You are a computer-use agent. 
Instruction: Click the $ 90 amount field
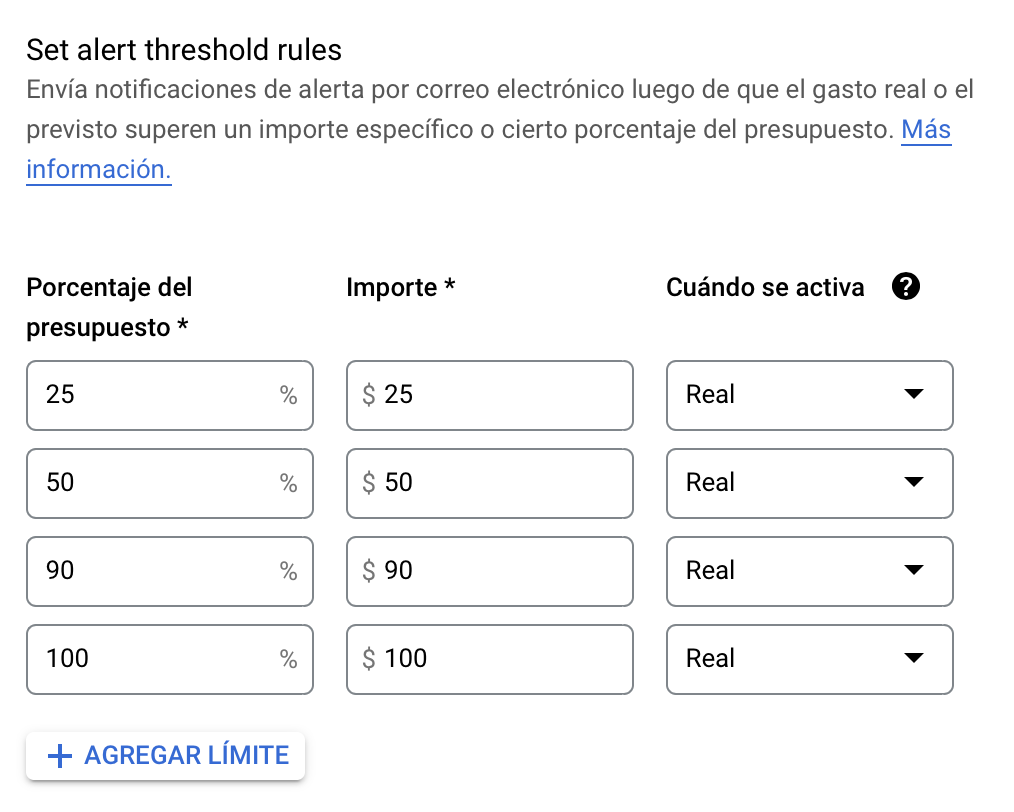pos(490,571)
